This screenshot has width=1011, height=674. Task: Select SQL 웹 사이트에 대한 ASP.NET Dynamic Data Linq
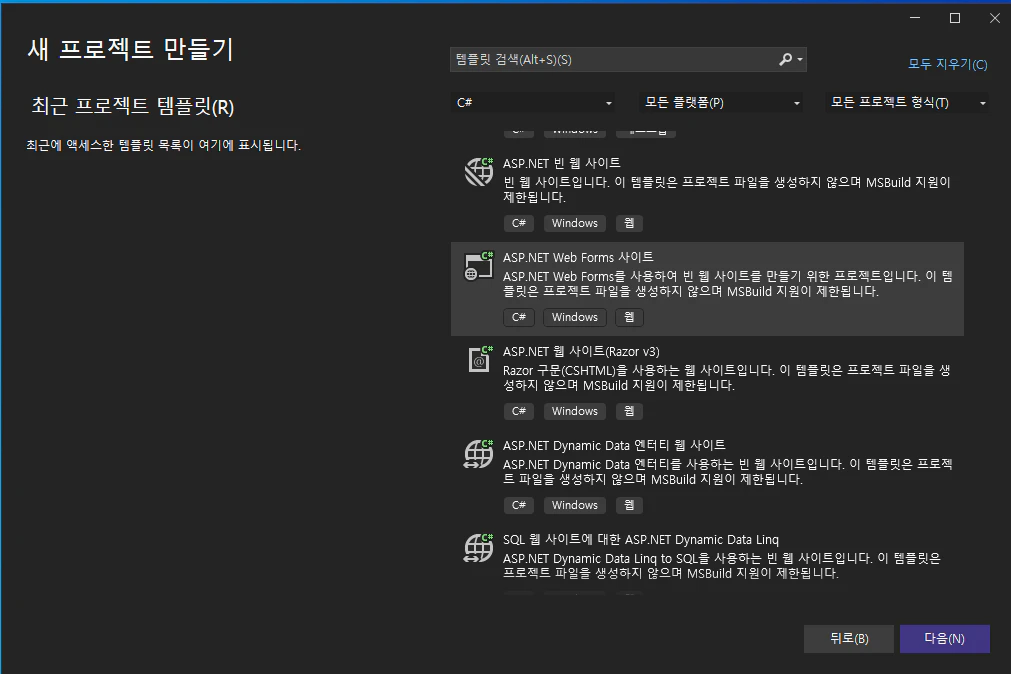pos(641,540)
